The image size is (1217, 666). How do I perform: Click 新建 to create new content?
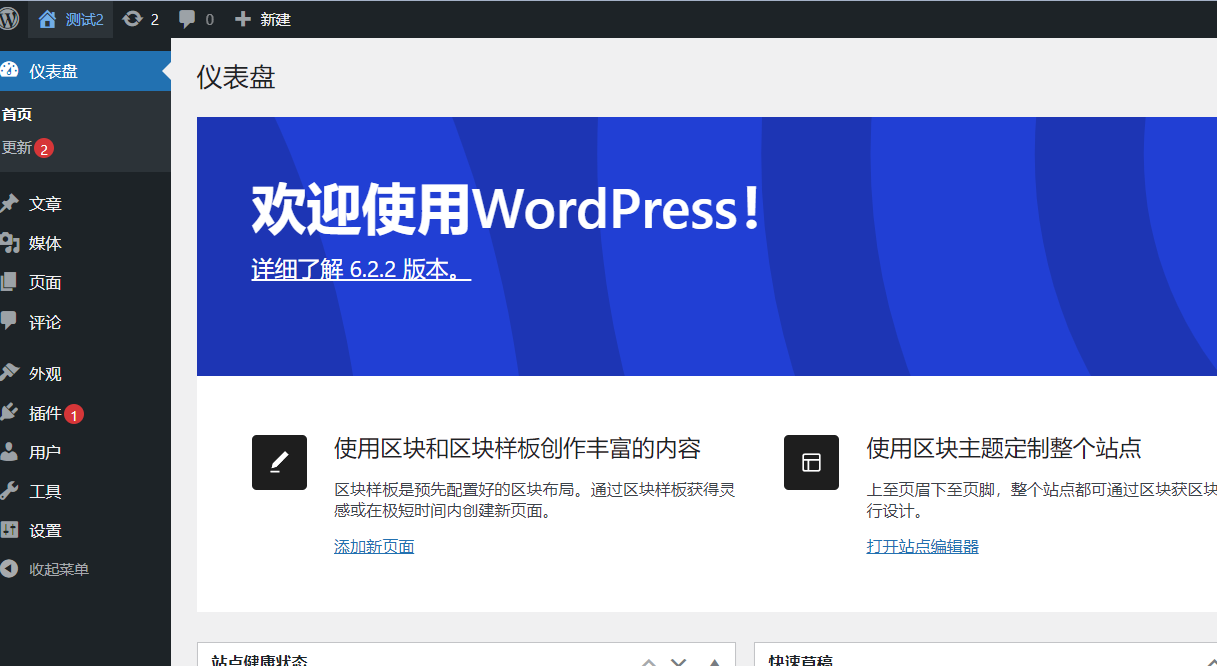tap(262, 19)
